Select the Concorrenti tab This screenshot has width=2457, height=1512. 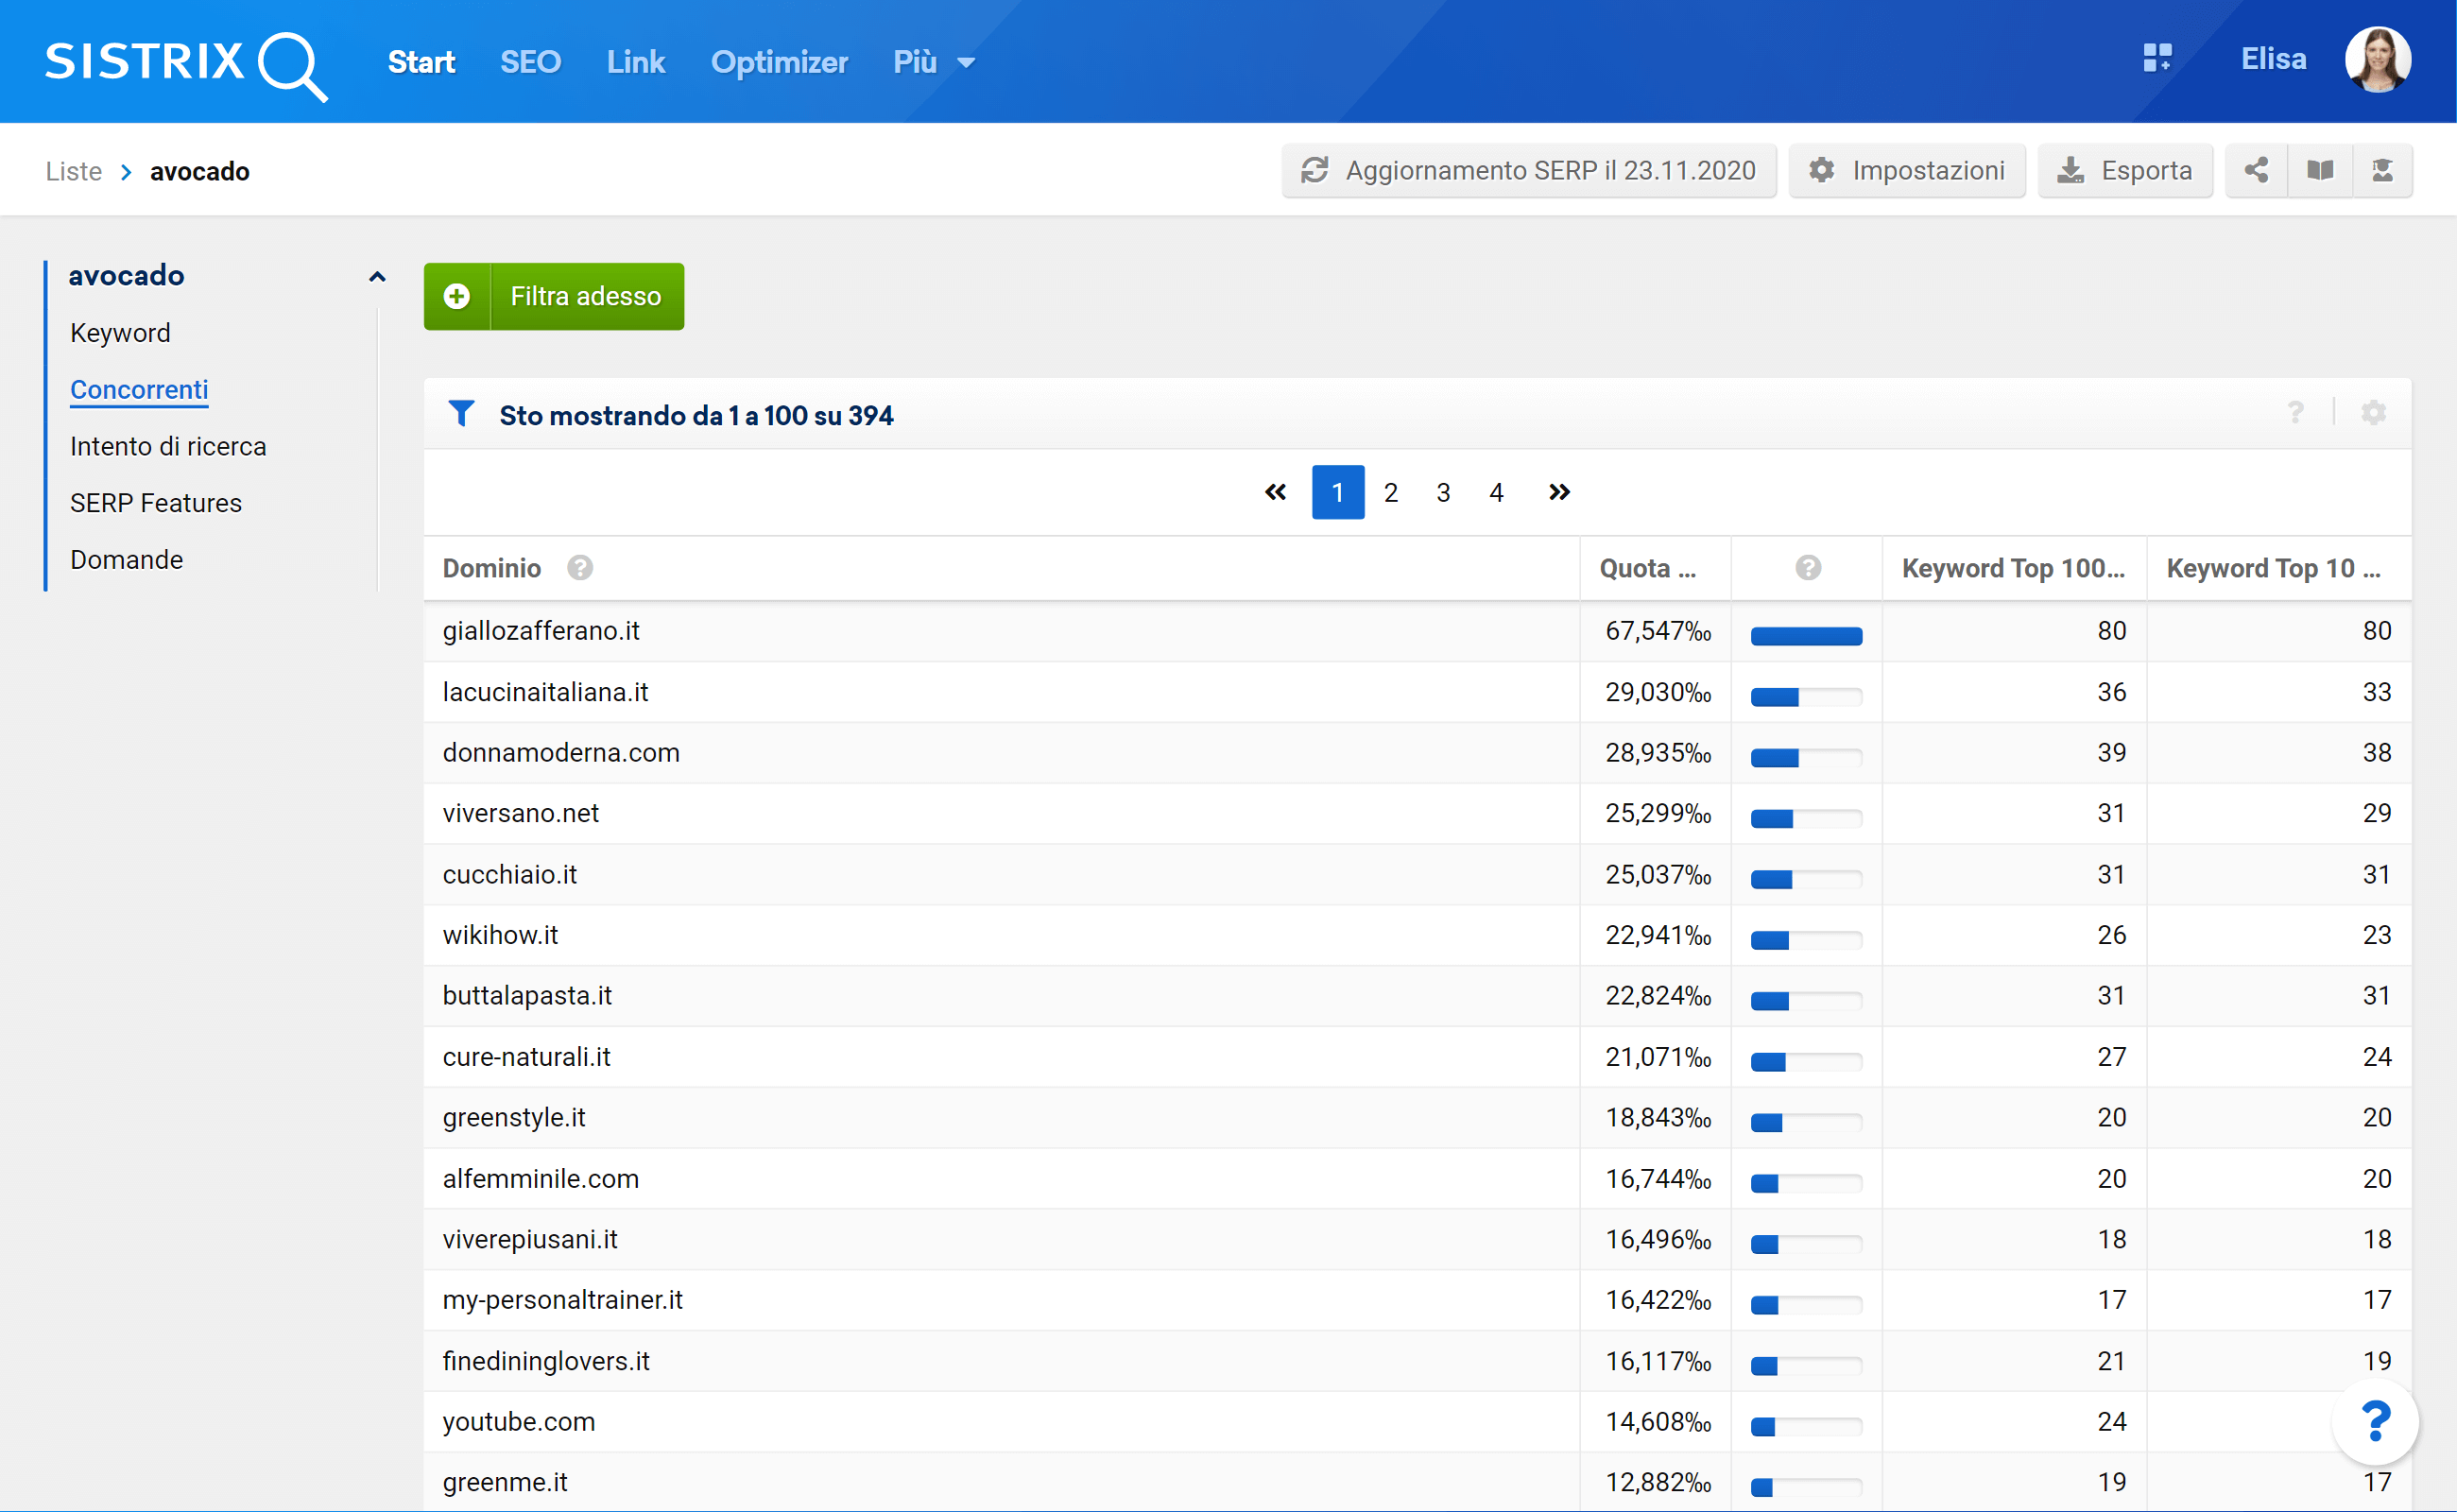[x=139, y=389]
